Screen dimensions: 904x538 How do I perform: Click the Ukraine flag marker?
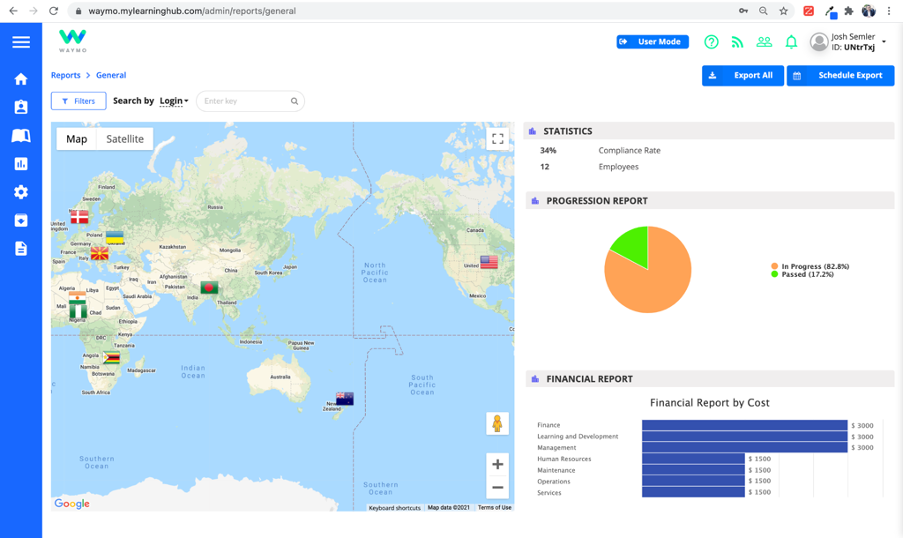pyautogui.click(x=115, y=238)
